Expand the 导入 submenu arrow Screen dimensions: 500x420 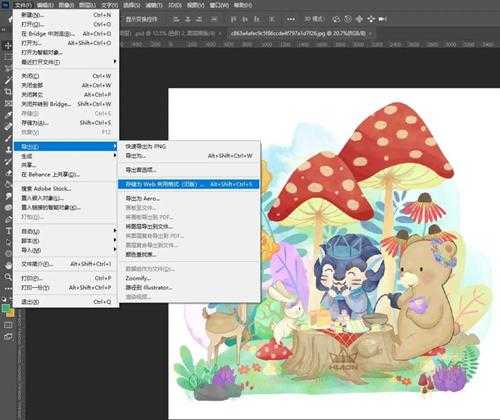[x=115, y=249]
